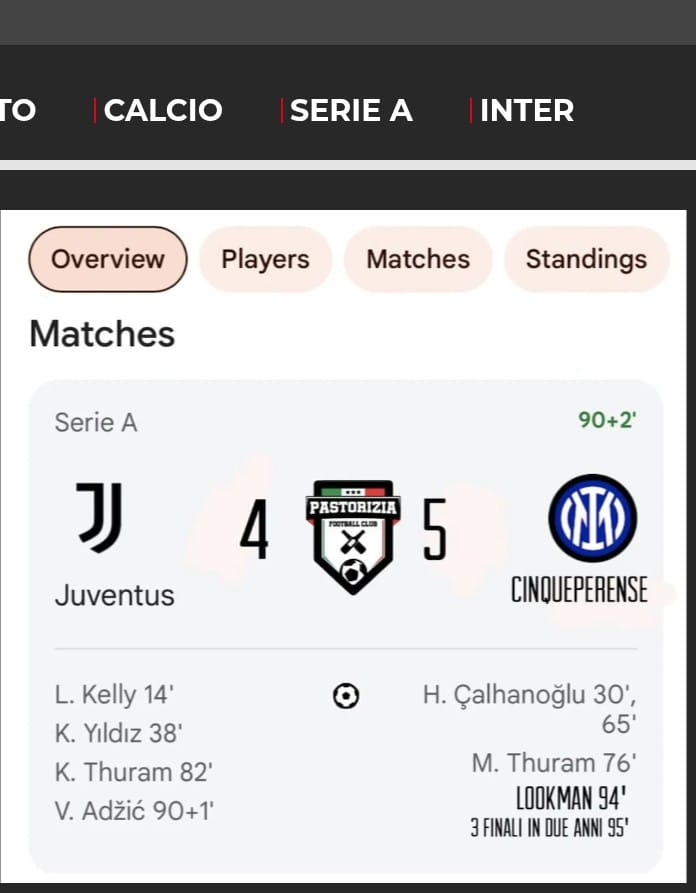Open the Matches tab
This screenshot has height=893, width=696.
click(418, 259)
